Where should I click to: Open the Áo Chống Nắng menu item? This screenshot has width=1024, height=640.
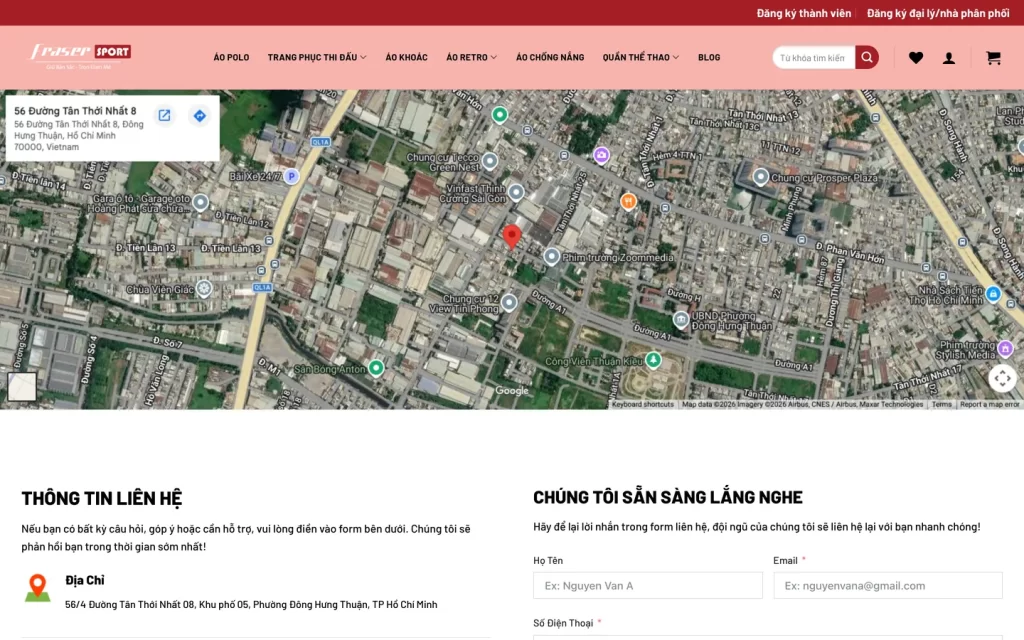pos(550,57)
